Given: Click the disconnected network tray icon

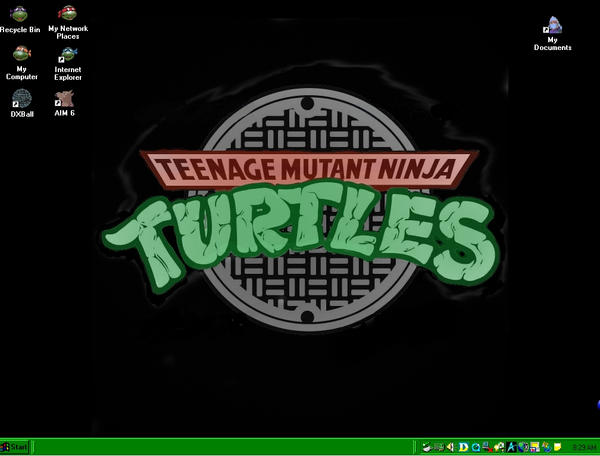Looking at the screenshot, I should [x=488, y=447].
